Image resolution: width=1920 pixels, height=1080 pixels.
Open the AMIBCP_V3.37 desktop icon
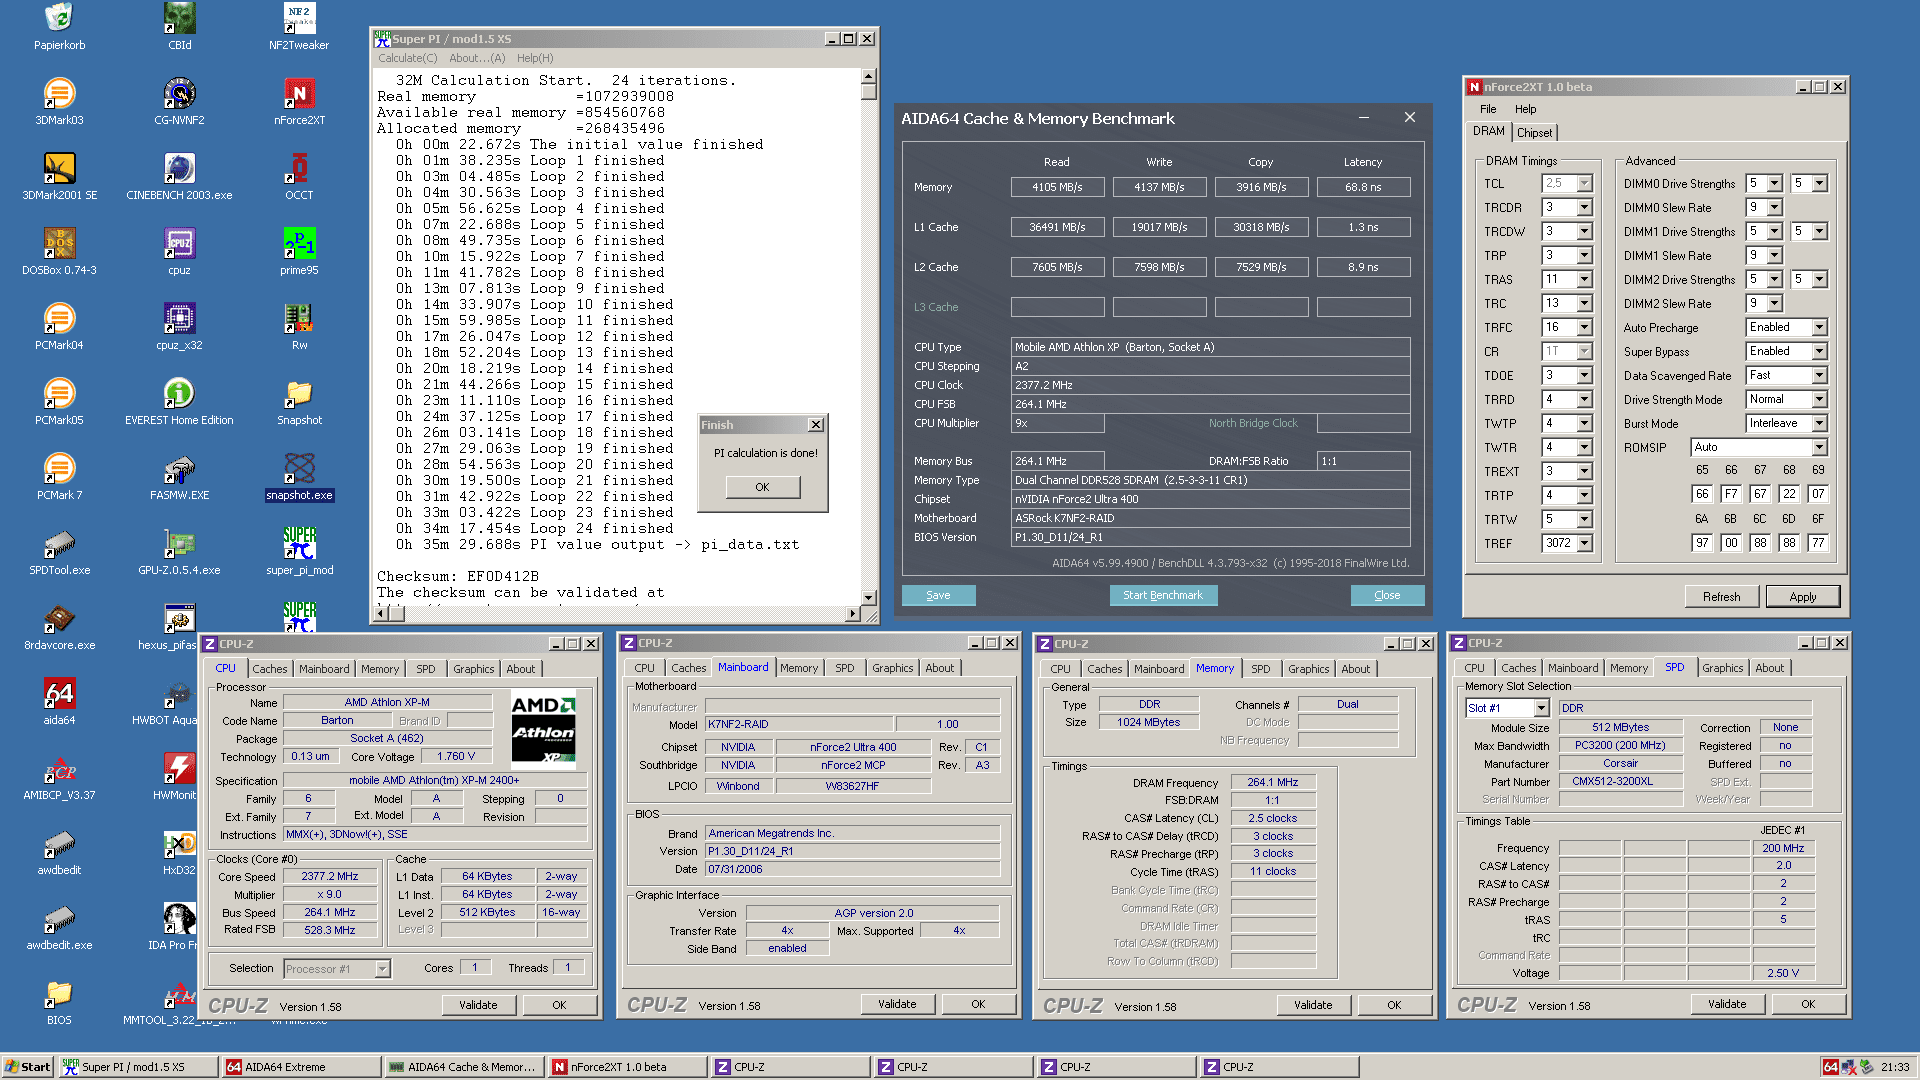point(59,777)
